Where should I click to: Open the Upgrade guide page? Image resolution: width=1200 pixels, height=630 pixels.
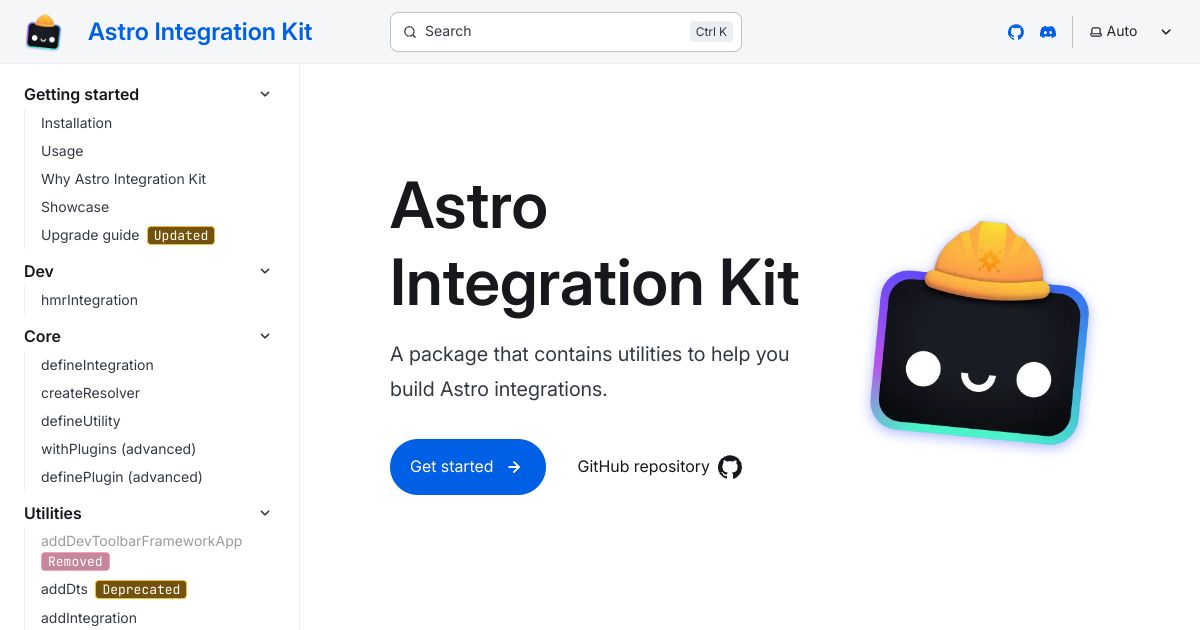[x=90, y=235]
